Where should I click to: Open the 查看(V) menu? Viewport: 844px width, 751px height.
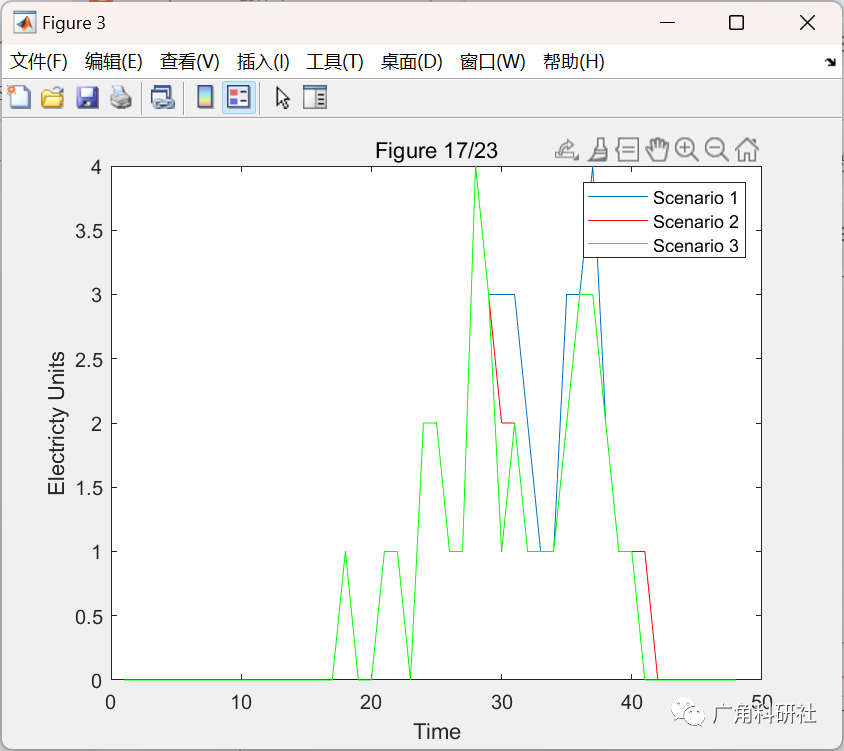pos(189,61)
